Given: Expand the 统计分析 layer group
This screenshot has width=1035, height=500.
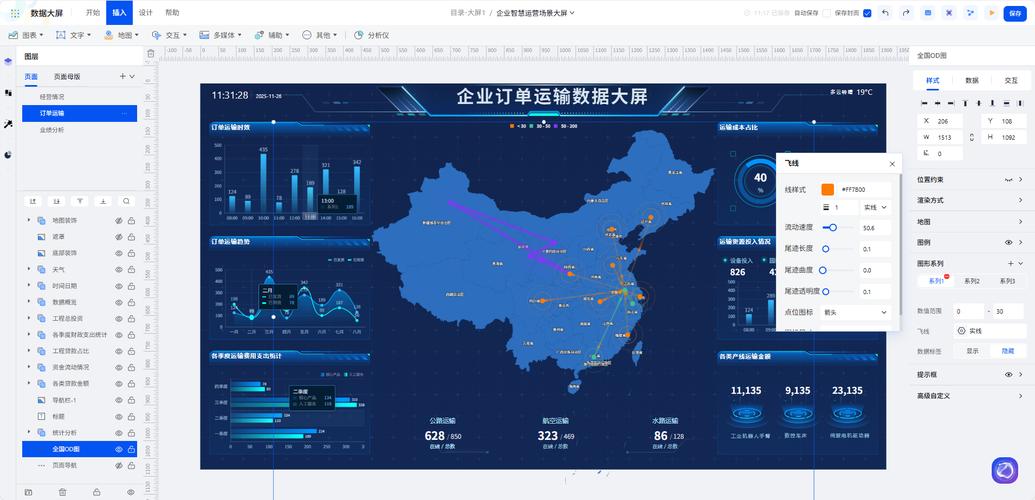Looking at the screenshot, I should [x=28, y=433].
